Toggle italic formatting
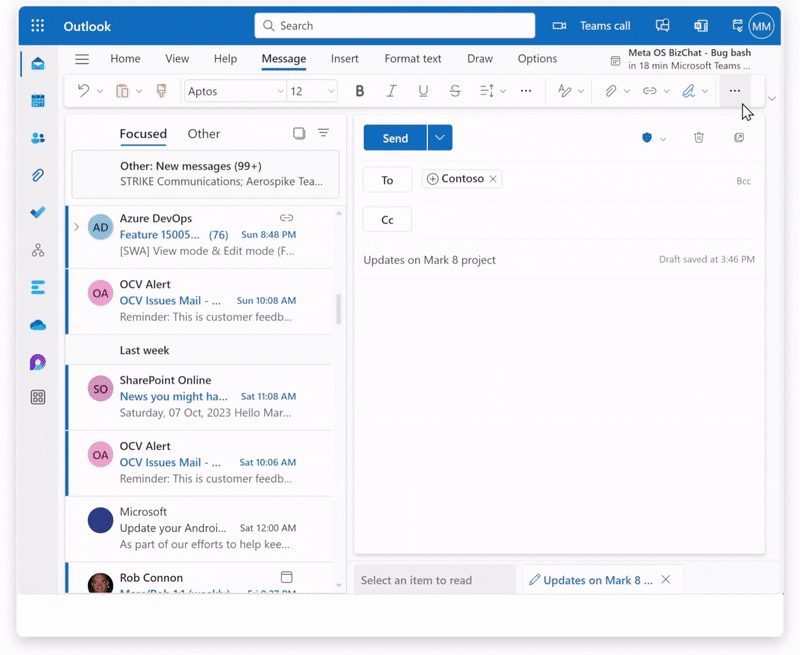Screen dimensions: 800x655 click(391, 91)
